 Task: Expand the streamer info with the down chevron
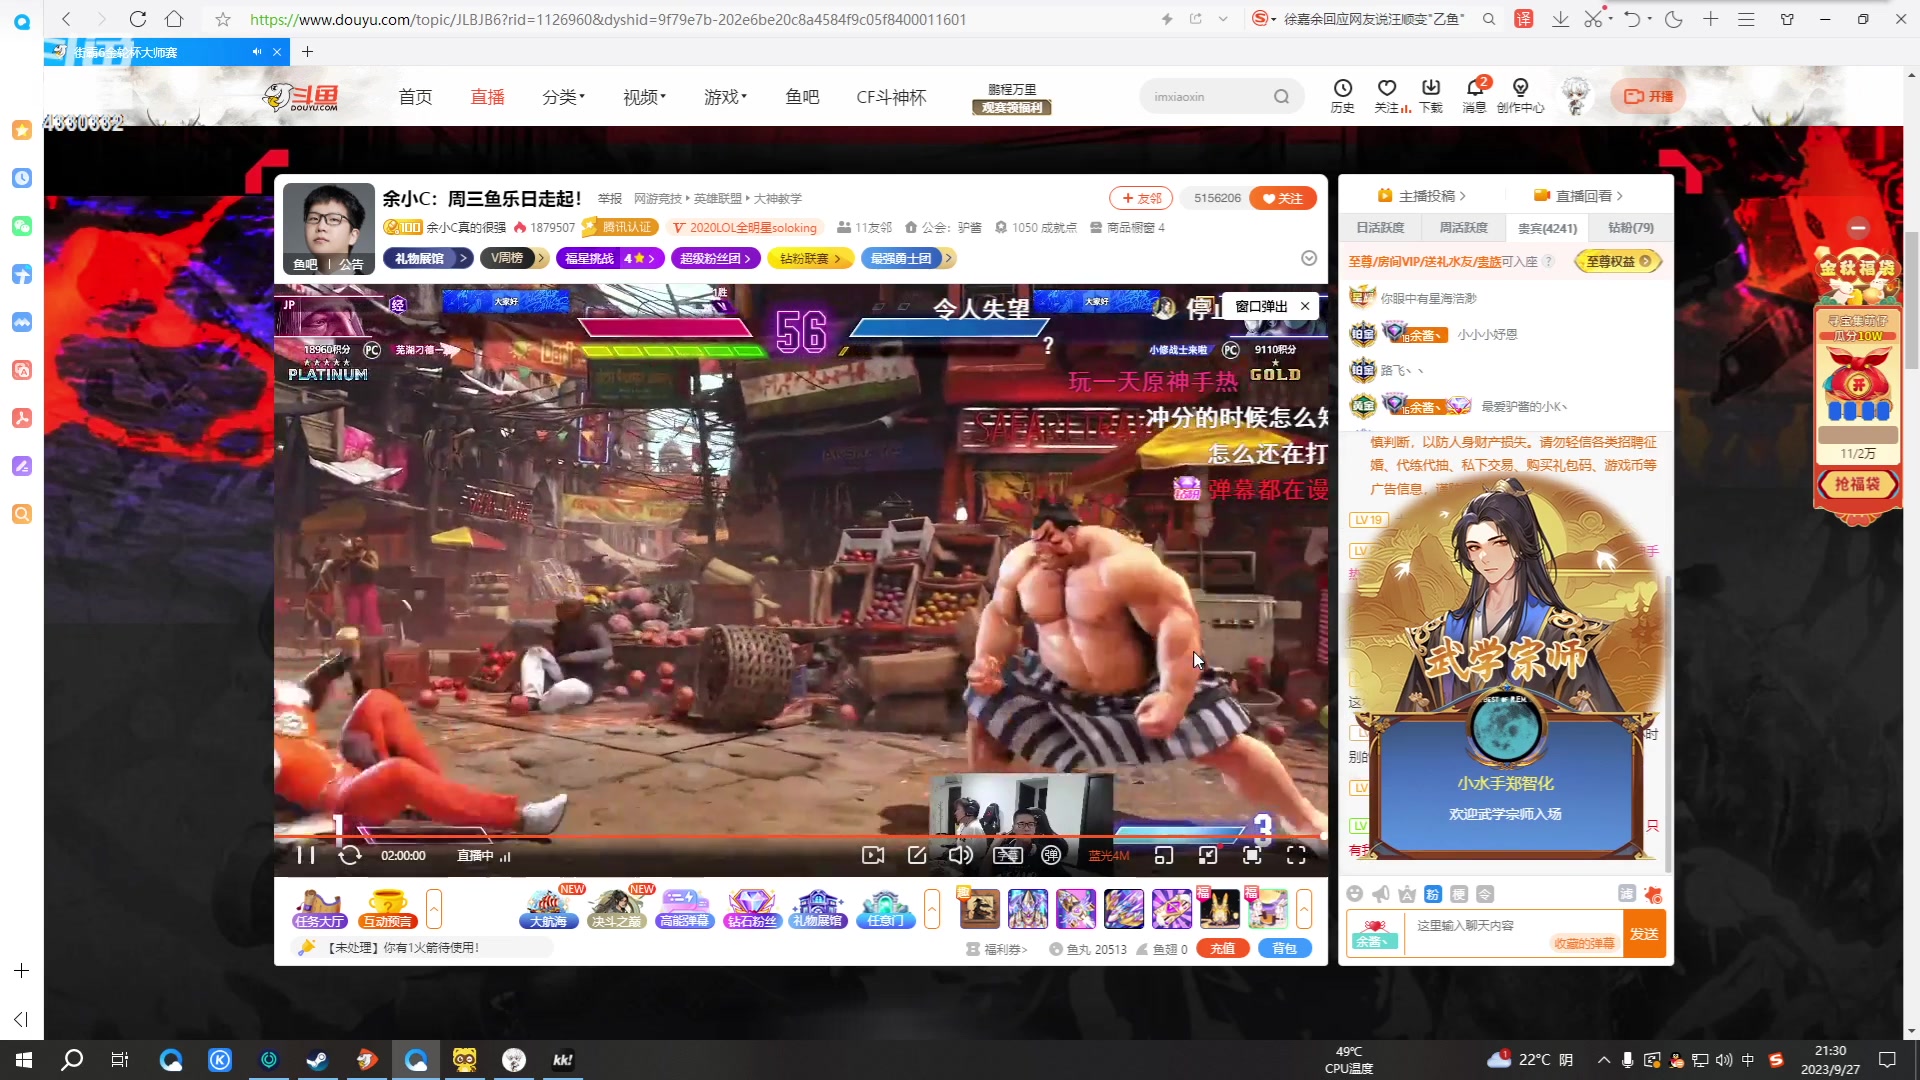pos(1309,258)
